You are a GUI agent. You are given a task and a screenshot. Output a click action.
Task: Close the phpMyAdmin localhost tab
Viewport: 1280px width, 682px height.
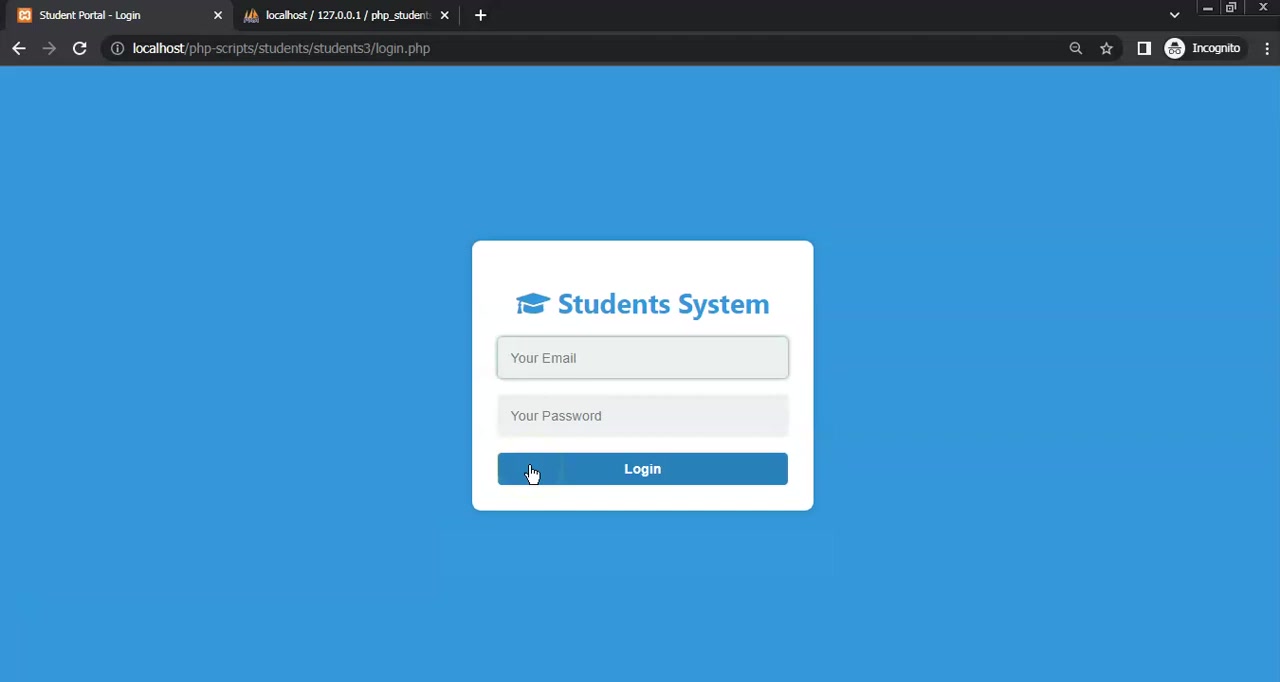point(444,15)
